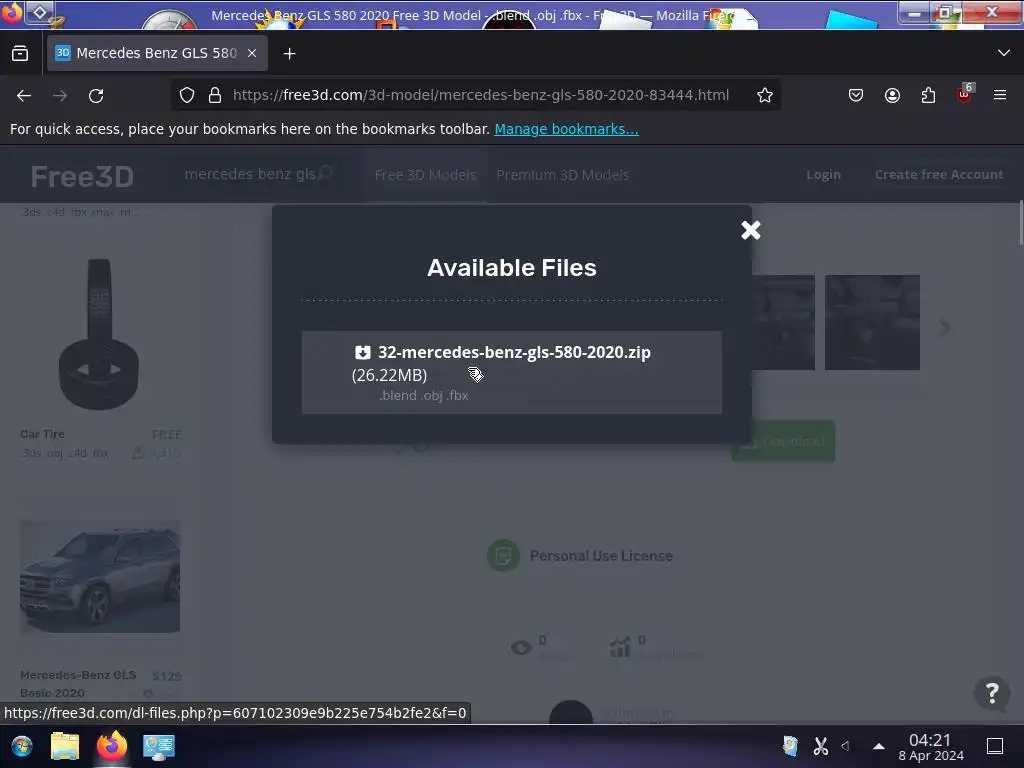This screenshot has width=1024, height=768.
Task: Open site security padlock info
Action: click(214, 95)
